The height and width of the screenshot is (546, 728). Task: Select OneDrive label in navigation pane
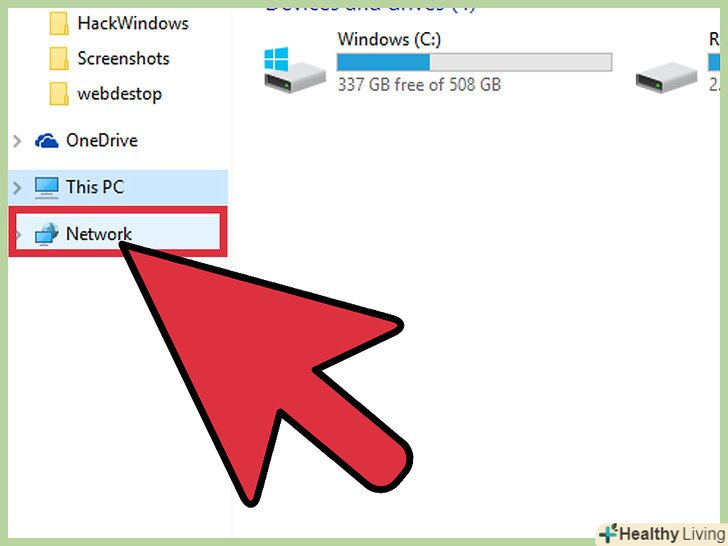point(102,140)
